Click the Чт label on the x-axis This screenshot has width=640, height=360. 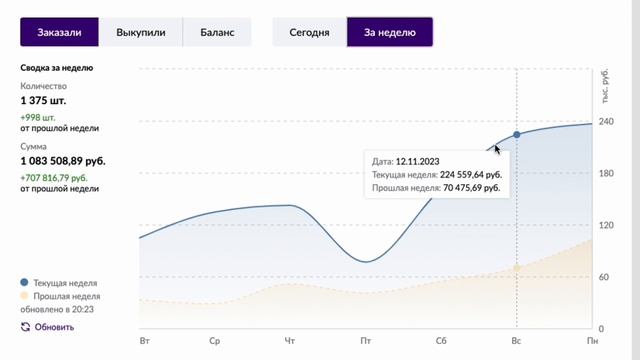click(290, 341)
